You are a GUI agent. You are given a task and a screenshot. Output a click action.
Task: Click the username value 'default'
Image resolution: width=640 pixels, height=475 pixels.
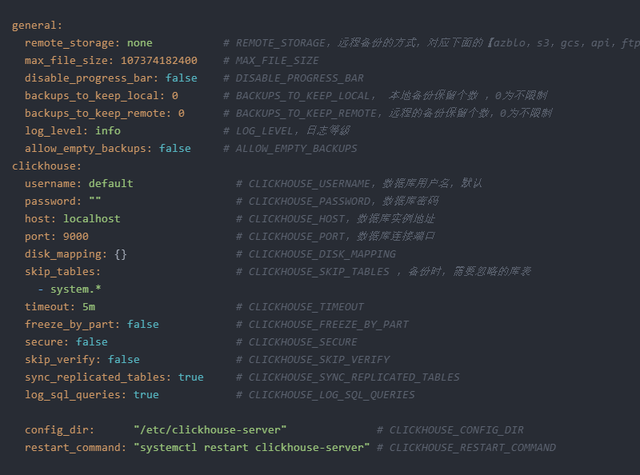tap(110, 184)
